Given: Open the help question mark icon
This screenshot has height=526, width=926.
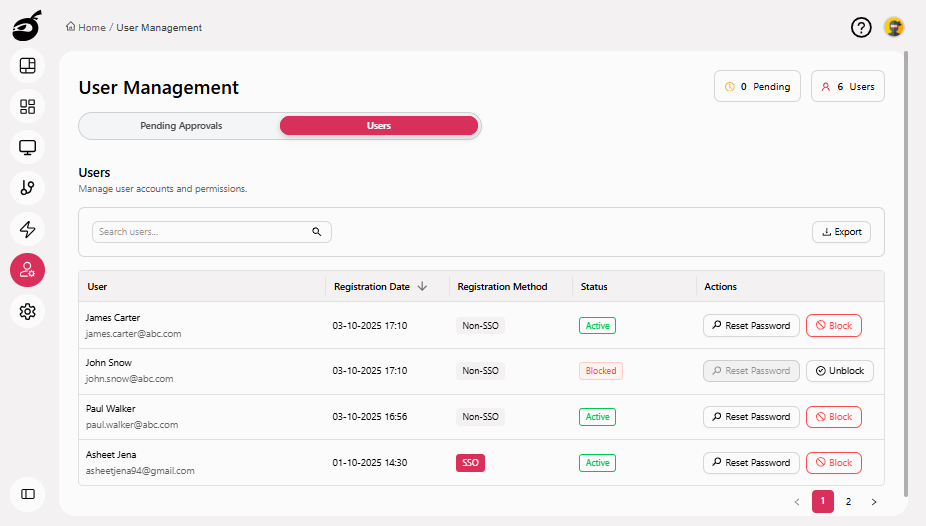Looking at the screenshot, I should point(861,27).
